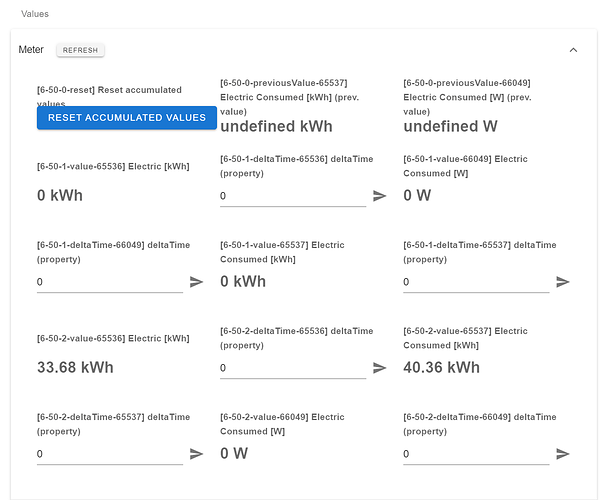Collapse the Meter panel with the chevron
Viewport: 606px width, 500px height.
[x=573, y=49]
